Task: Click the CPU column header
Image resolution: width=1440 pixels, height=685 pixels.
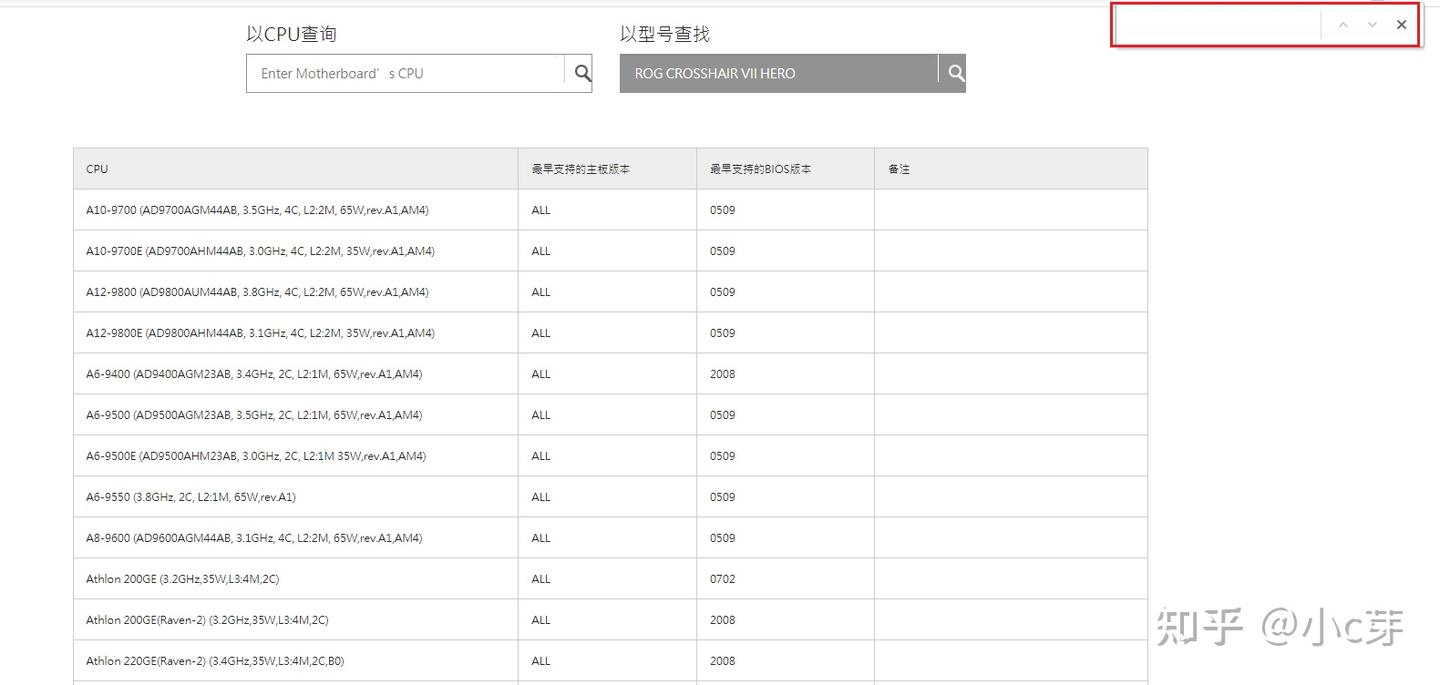Action: pos(296,169)
